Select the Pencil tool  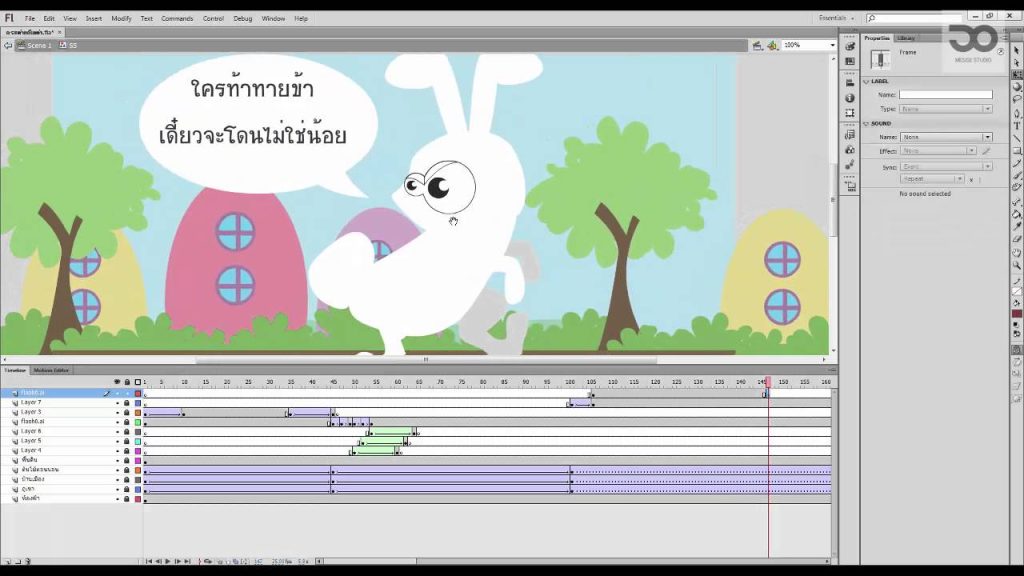click(x=1017, y=163)
